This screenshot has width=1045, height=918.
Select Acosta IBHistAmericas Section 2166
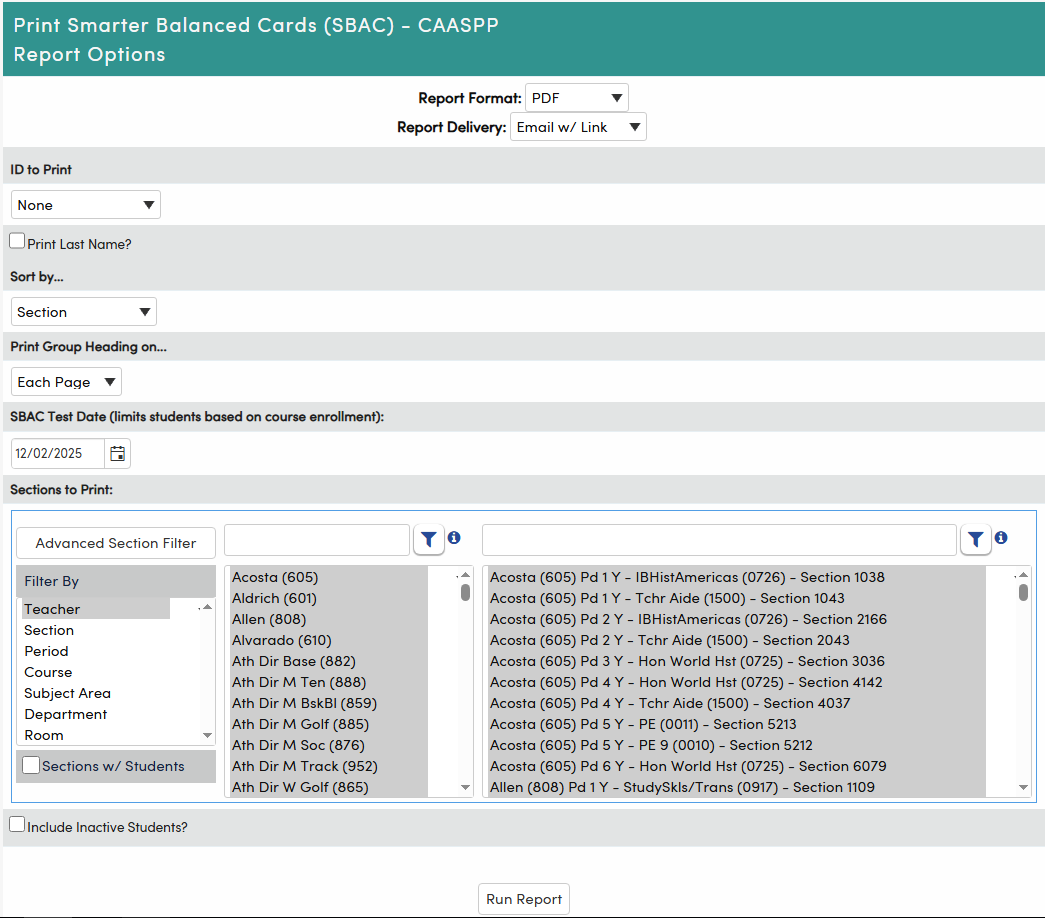(x=737, y=619)
